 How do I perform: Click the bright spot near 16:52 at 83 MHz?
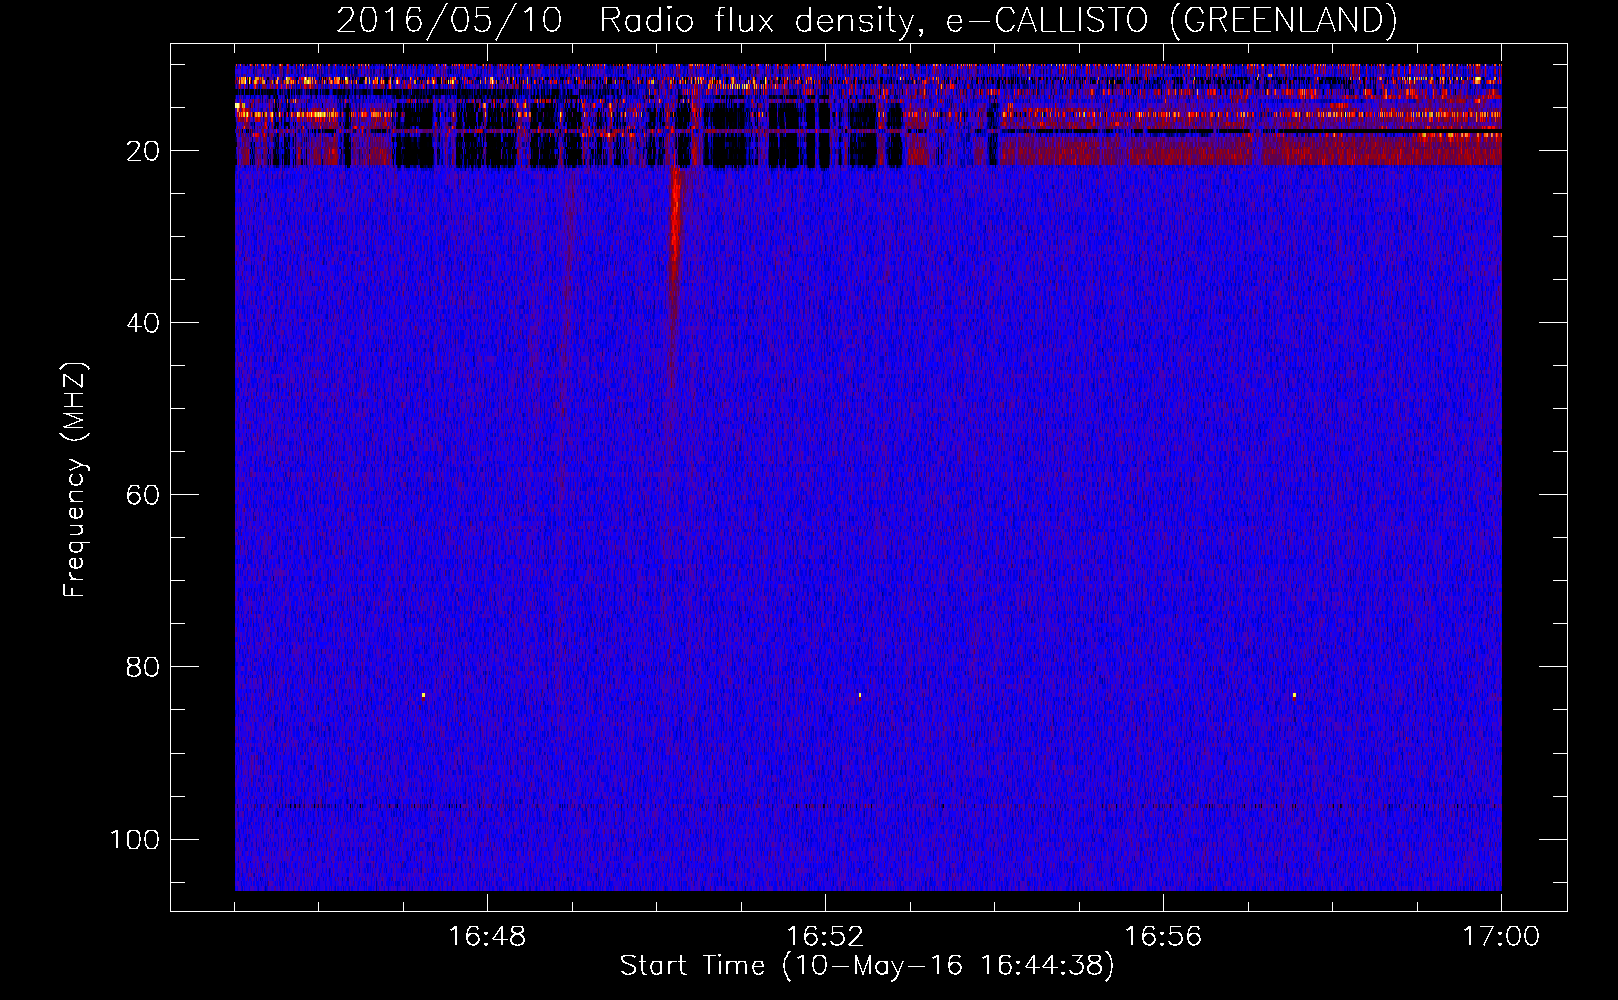pyautogui.click(x=859, y=694)
